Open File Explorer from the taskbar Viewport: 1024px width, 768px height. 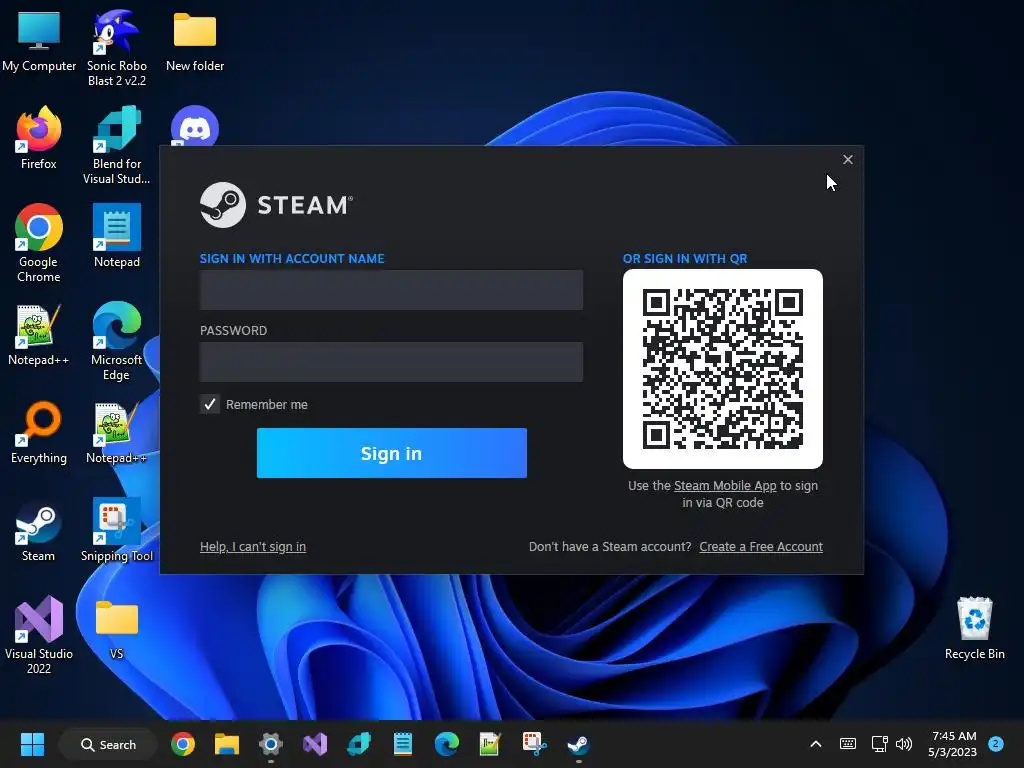(x=227, y=744)
